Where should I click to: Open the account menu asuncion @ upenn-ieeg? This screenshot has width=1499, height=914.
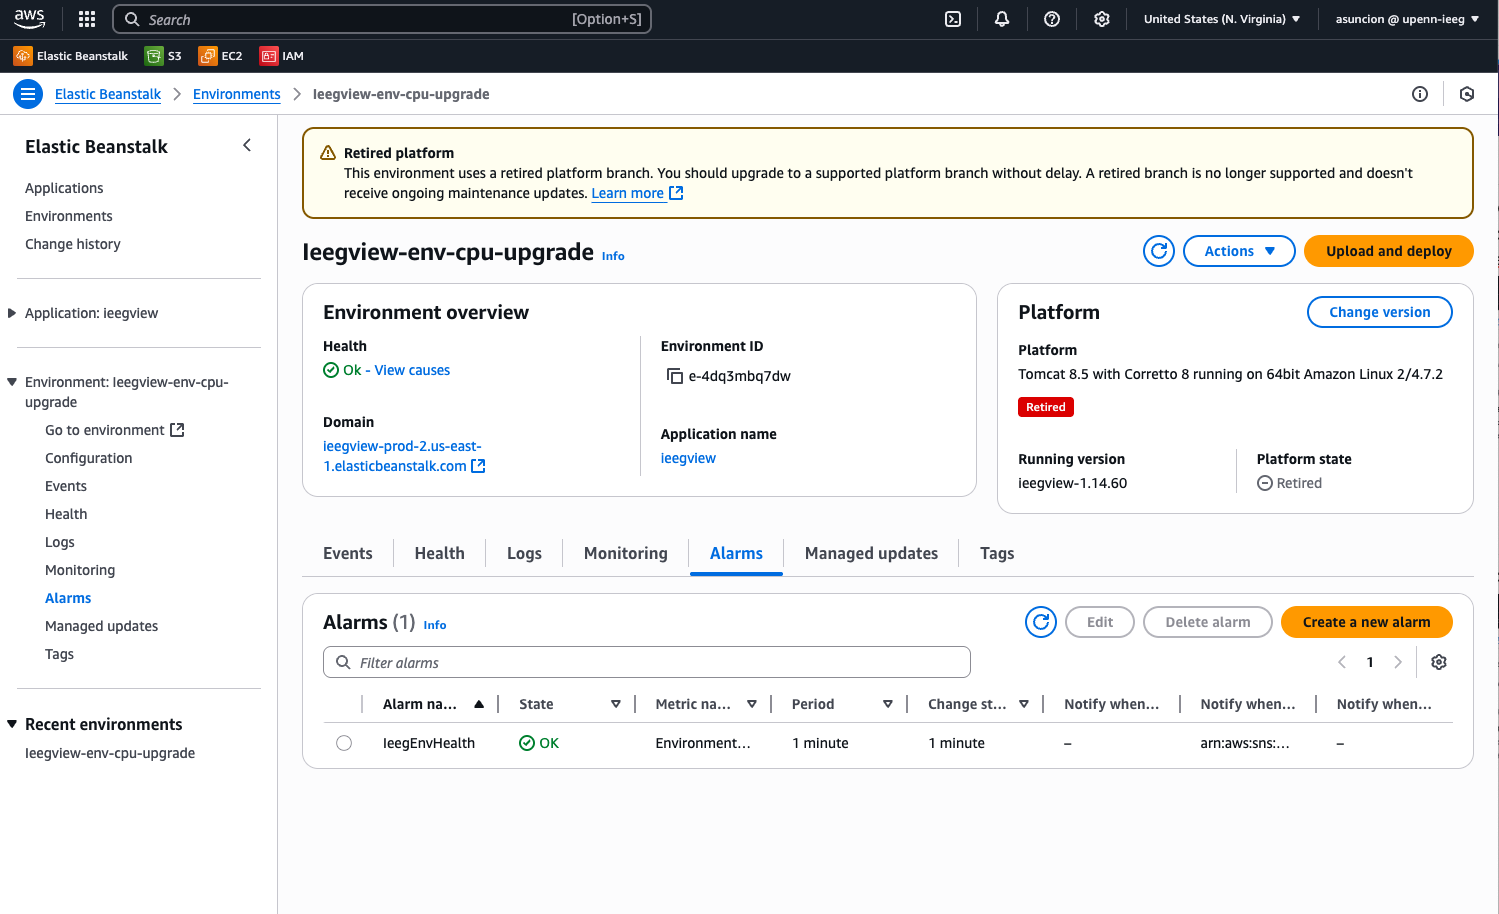[1407, 19]
